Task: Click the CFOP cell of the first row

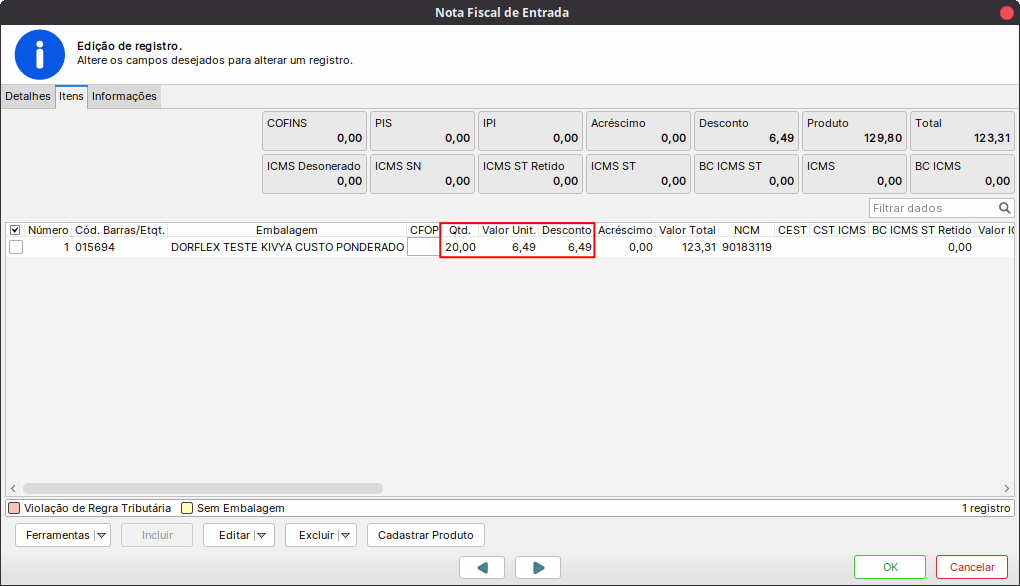Action: 423,247
